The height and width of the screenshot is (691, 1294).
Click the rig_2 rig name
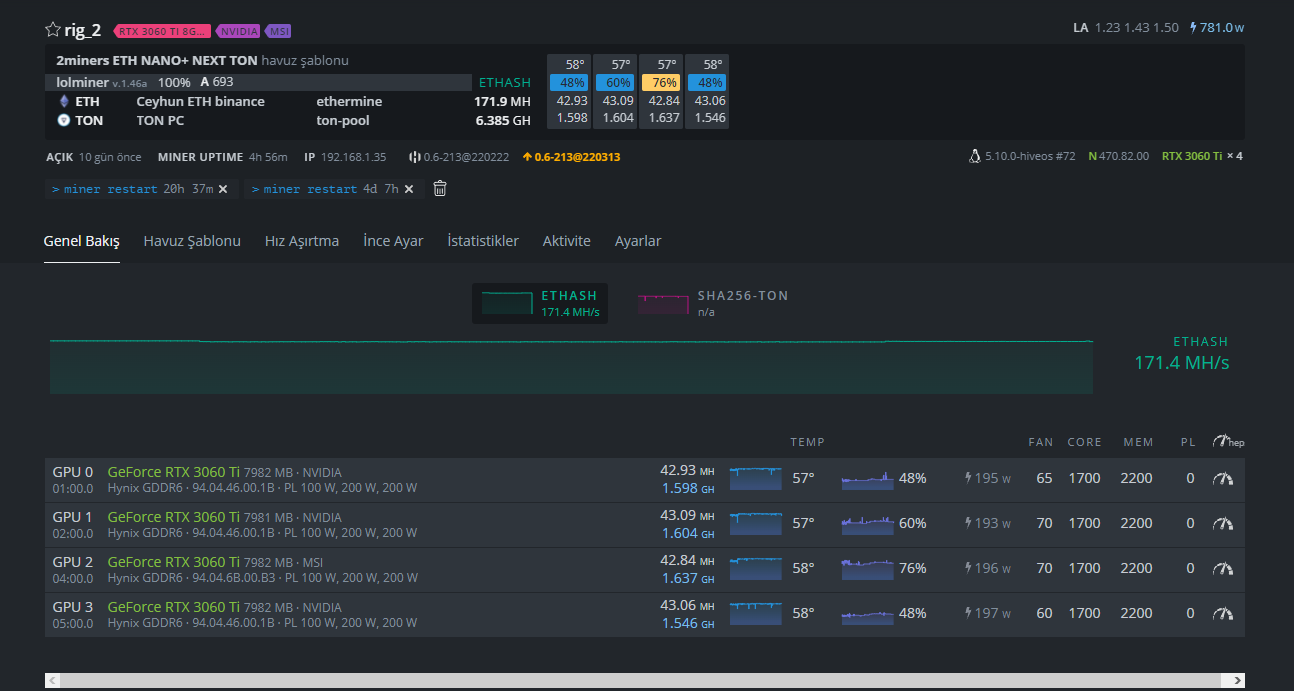coord(83,29)
